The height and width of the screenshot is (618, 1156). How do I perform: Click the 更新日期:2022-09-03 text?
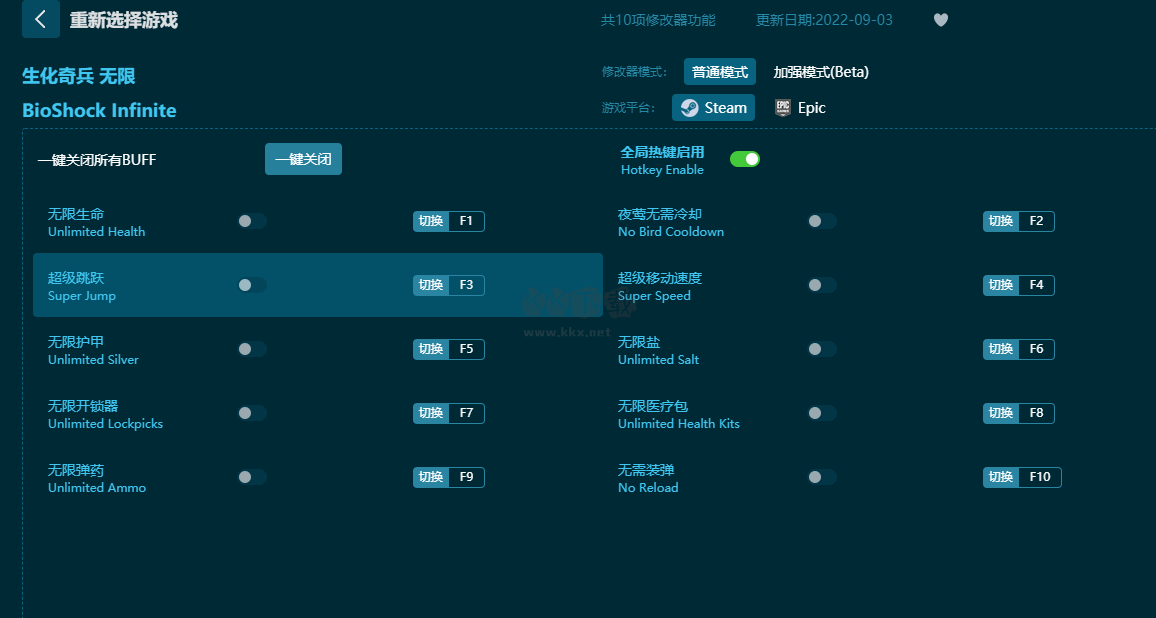click(824, 20)
